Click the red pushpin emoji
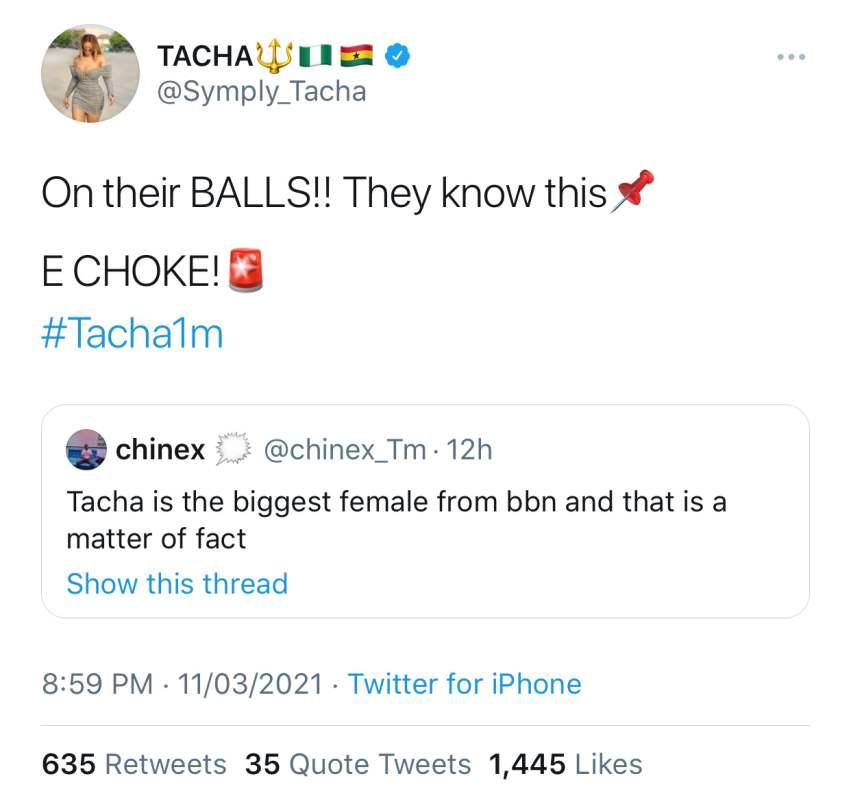Viewport: 851px width, 800px height. (632, 191)
